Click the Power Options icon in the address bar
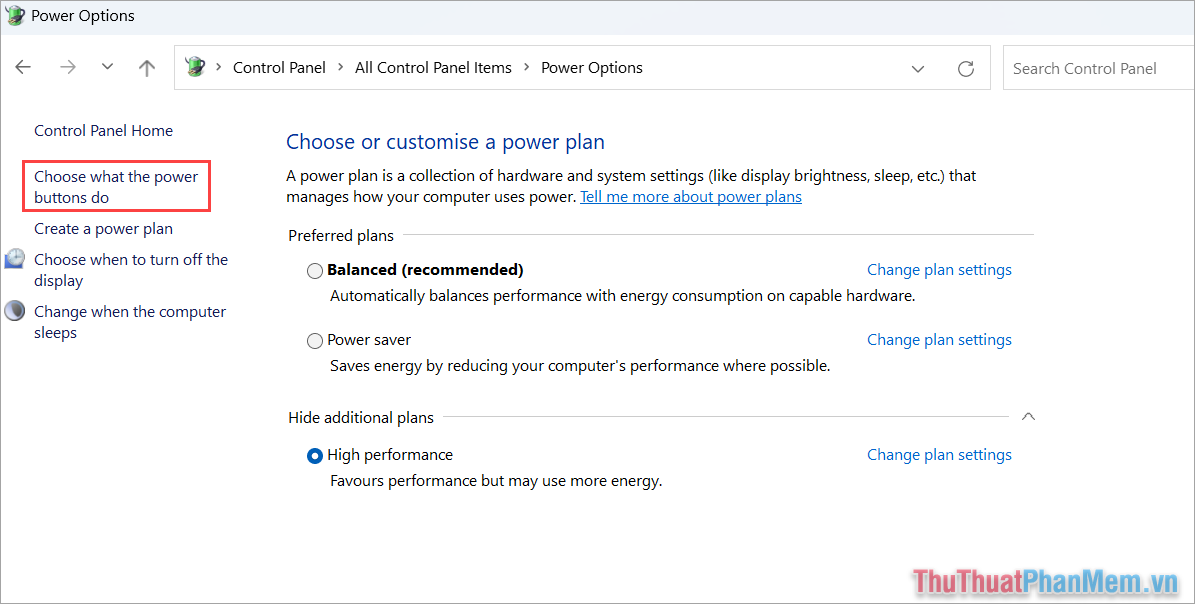This screenshot has height=604, width=1195. pos(195,66)
